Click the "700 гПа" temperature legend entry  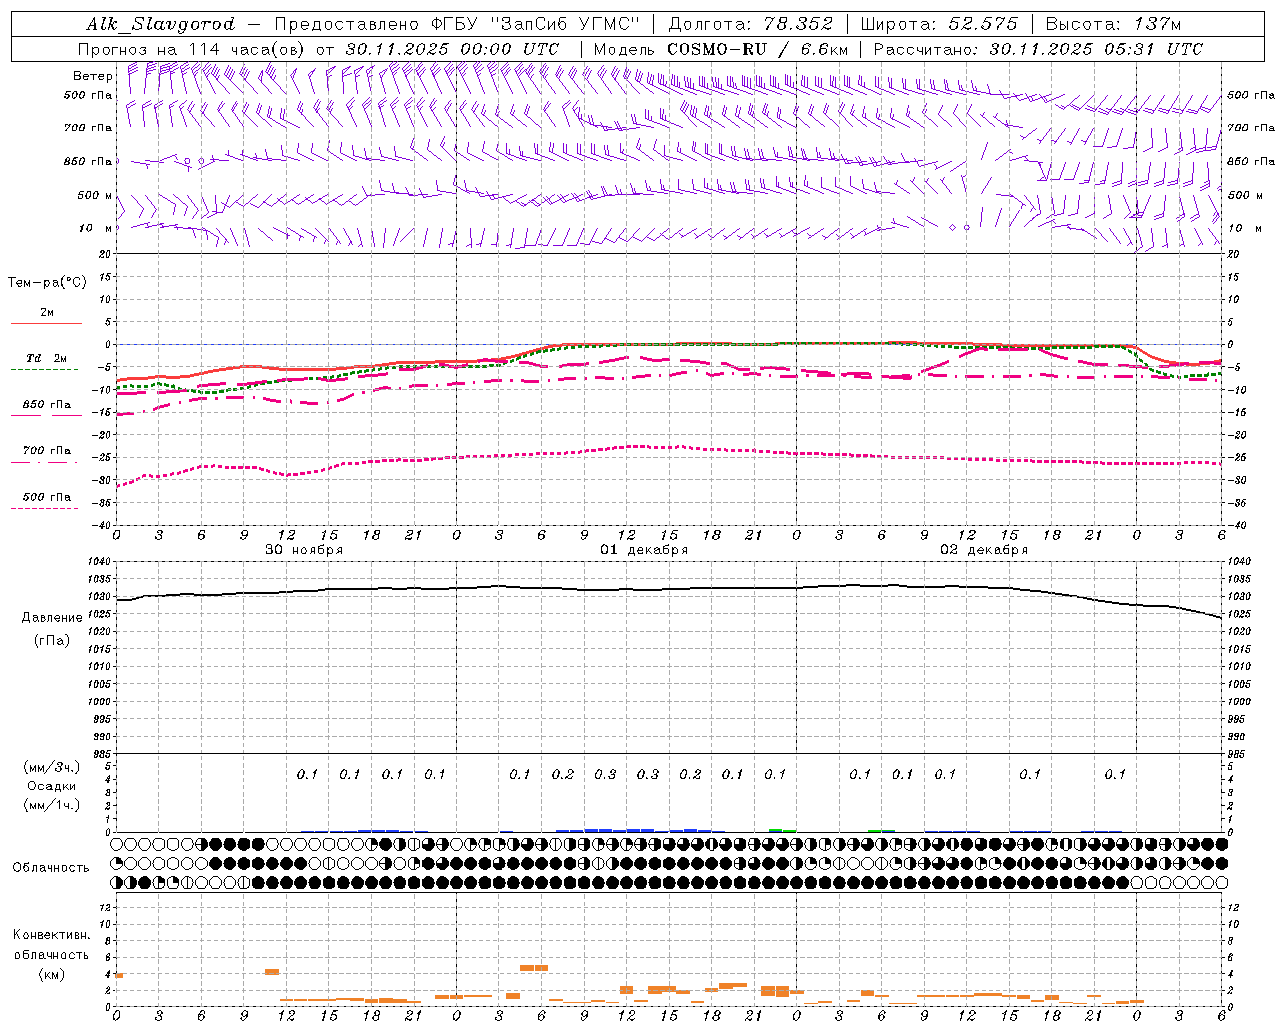pos(47,451)
